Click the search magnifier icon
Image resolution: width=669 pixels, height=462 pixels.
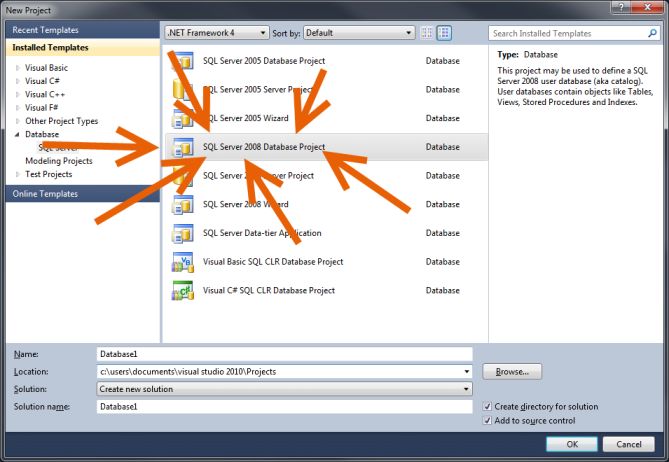[x=652, y=33]
